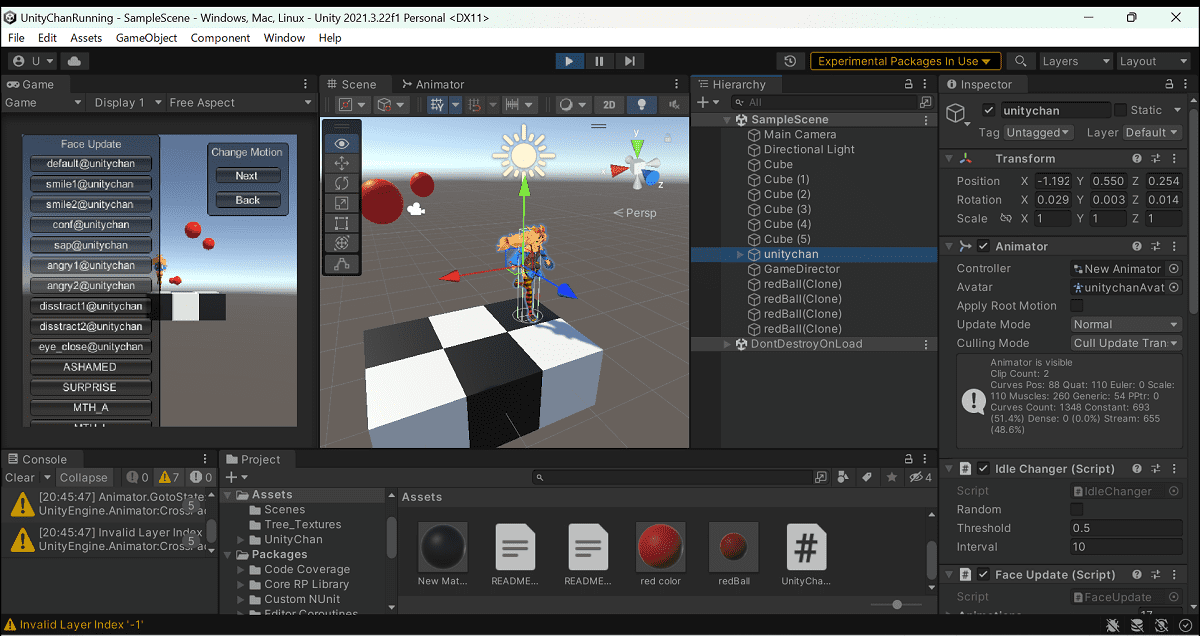This screenshot has height=636, width=1200.
Task: Open the GameObject menu
Action: tap(146, 38)
